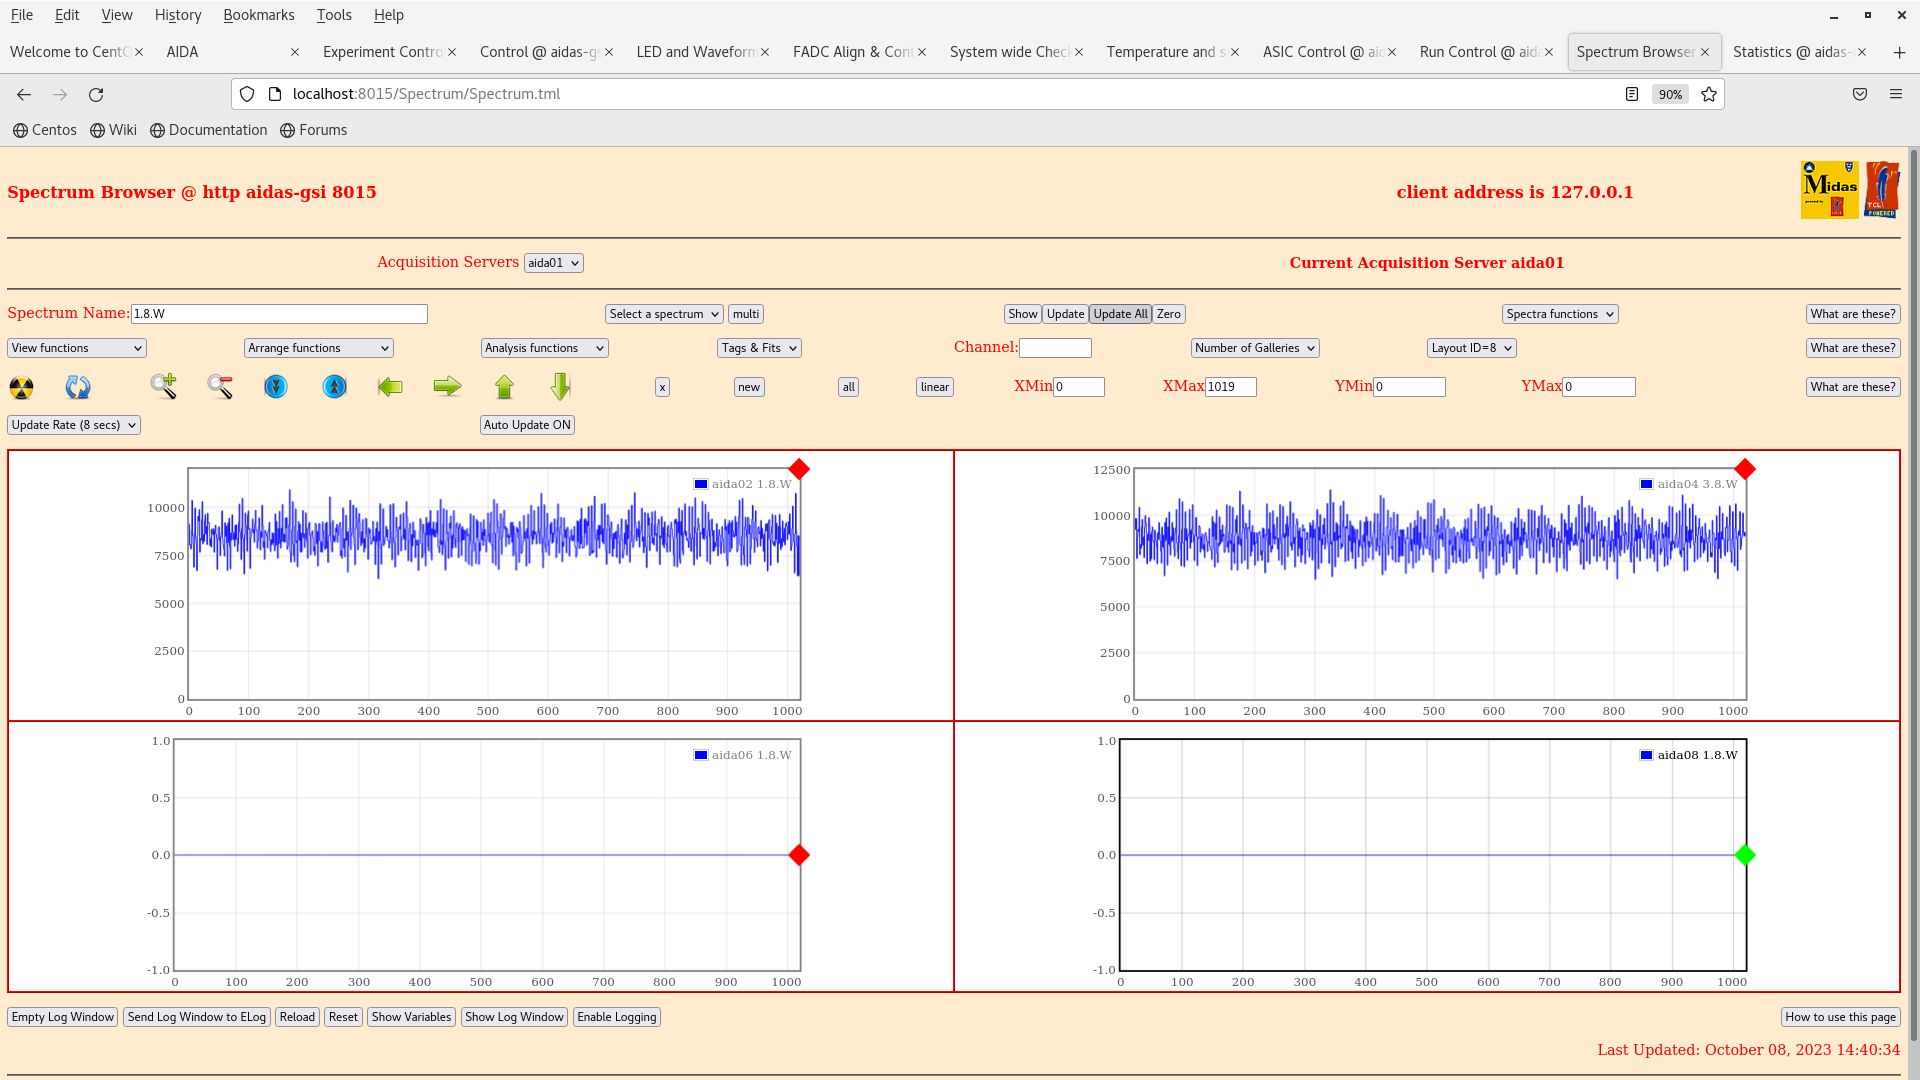Click the green diamond marker on aida08 plot

1745,855
